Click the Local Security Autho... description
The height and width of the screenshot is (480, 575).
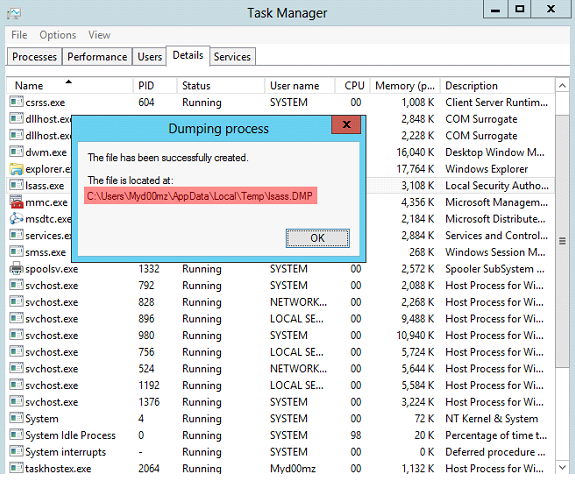[x=497, y=186]
